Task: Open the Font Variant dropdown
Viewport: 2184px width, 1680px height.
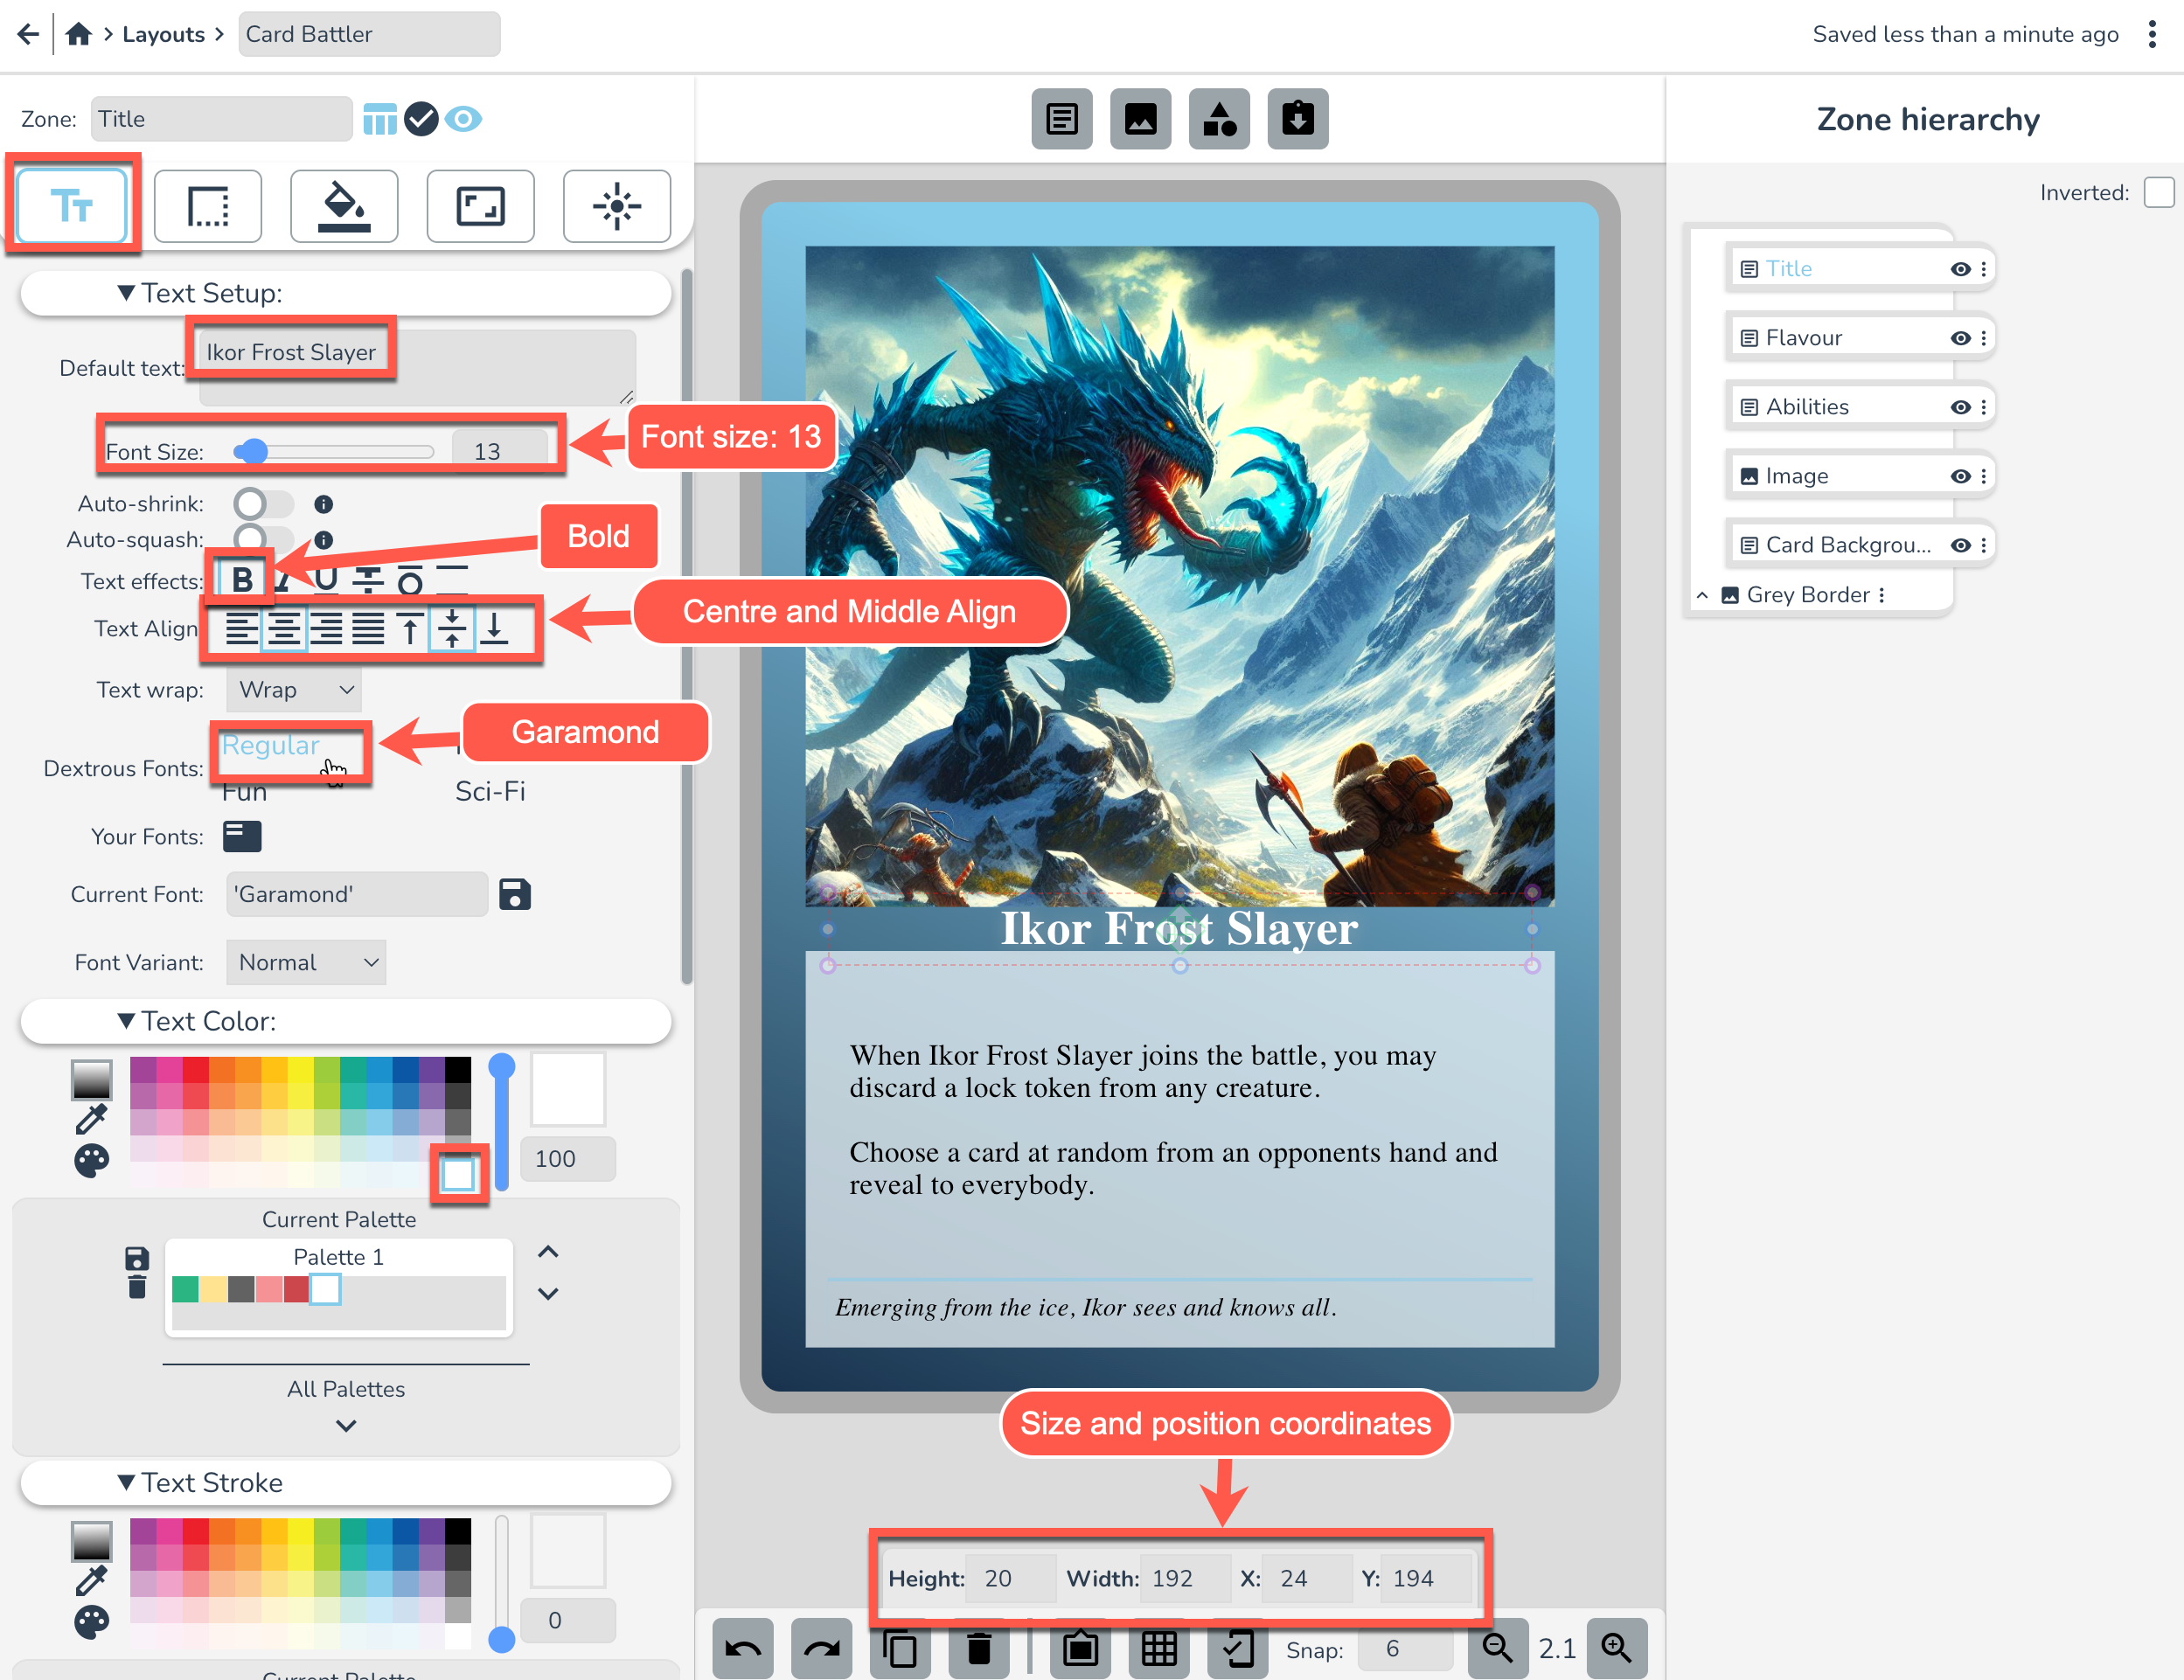Action: 306,962
